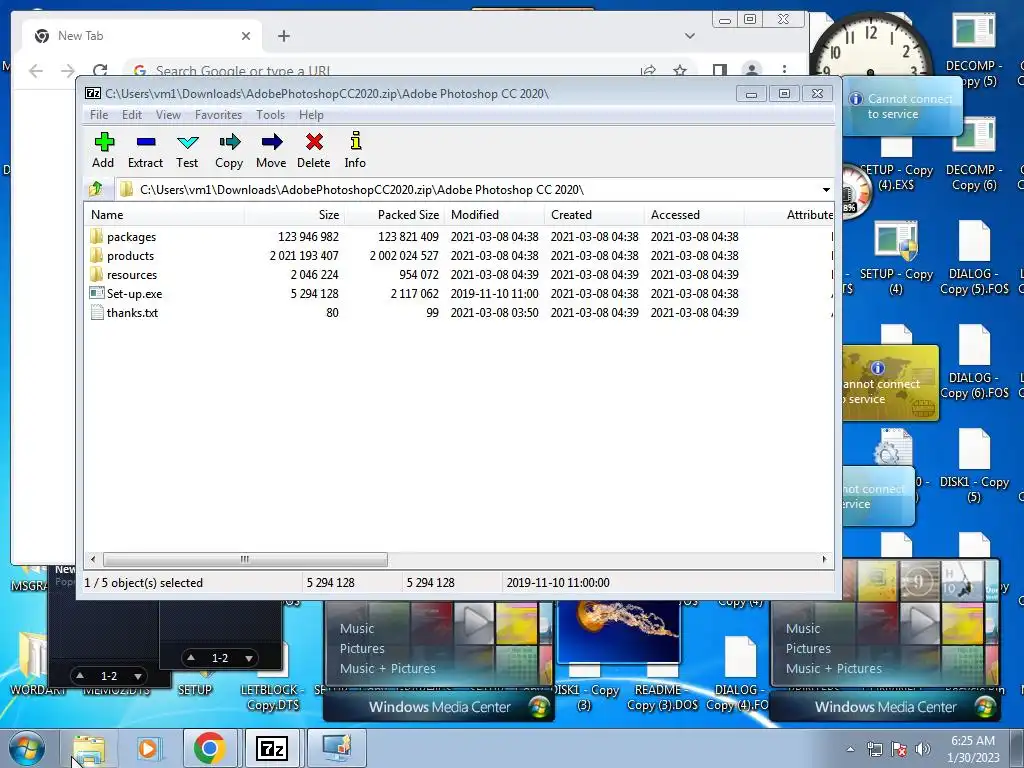The width and height of the screenshot is (1024, 768).
Task: Sort by the Name column header
Action: (x=165, y=215)
